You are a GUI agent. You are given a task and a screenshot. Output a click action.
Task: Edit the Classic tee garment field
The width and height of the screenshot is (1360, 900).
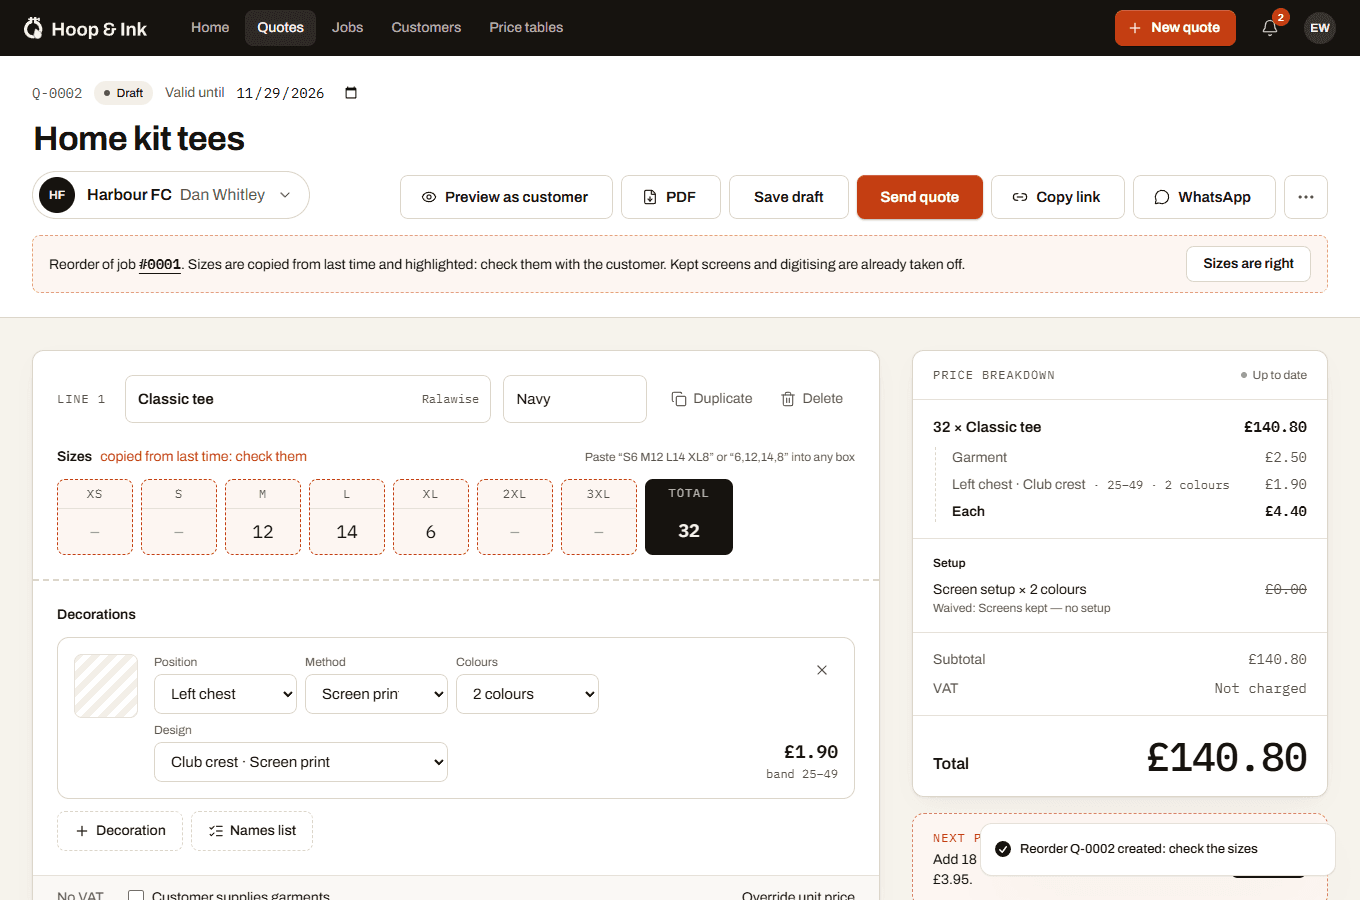click(308, 399)
